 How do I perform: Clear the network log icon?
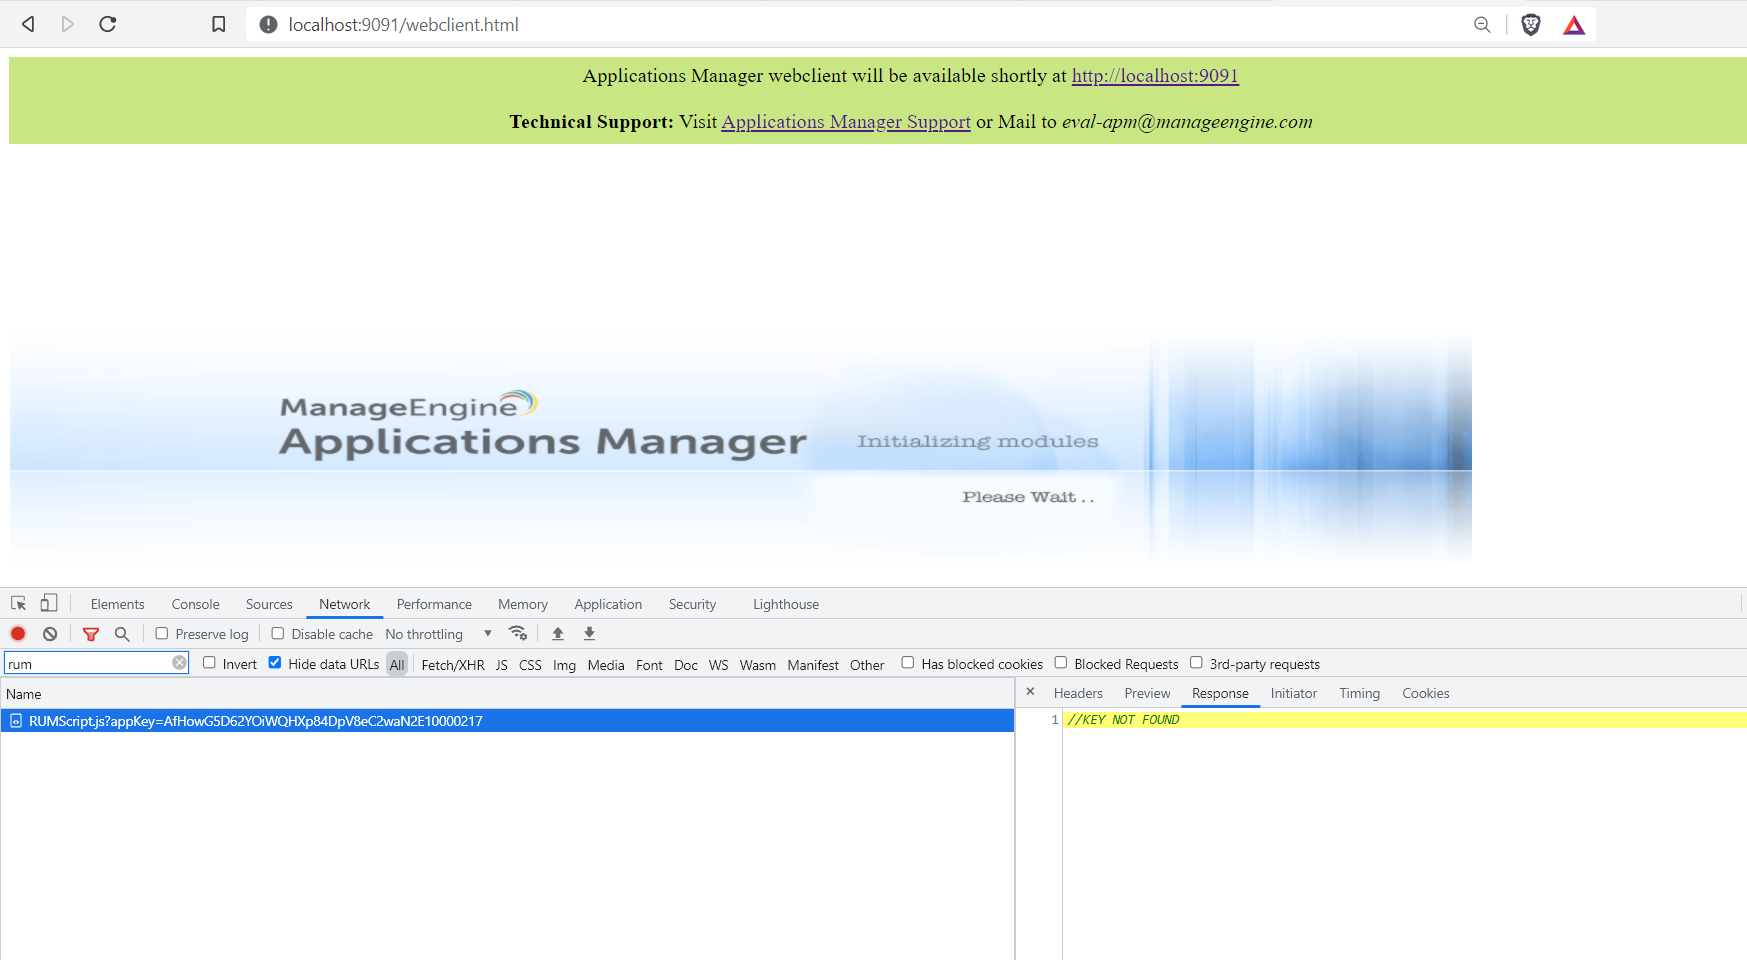click(x=50, y=634)
